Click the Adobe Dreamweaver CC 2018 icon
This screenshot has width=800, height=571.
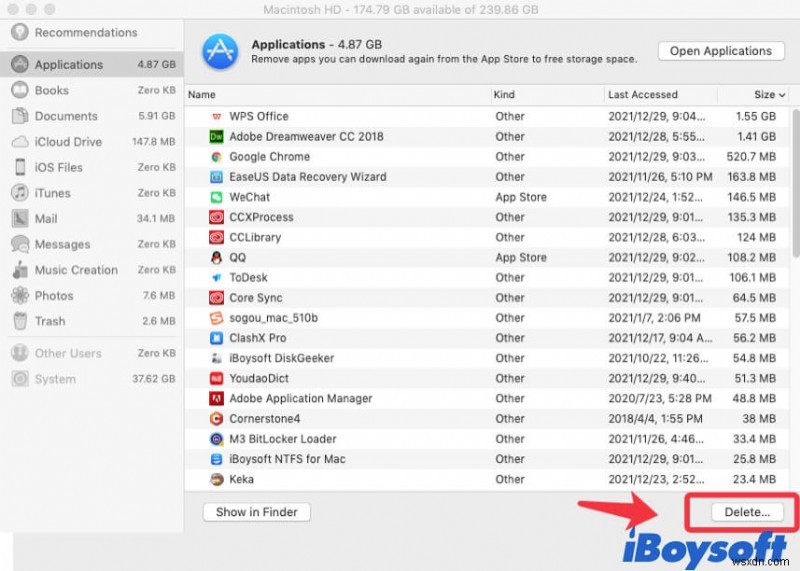pos(216,137)
